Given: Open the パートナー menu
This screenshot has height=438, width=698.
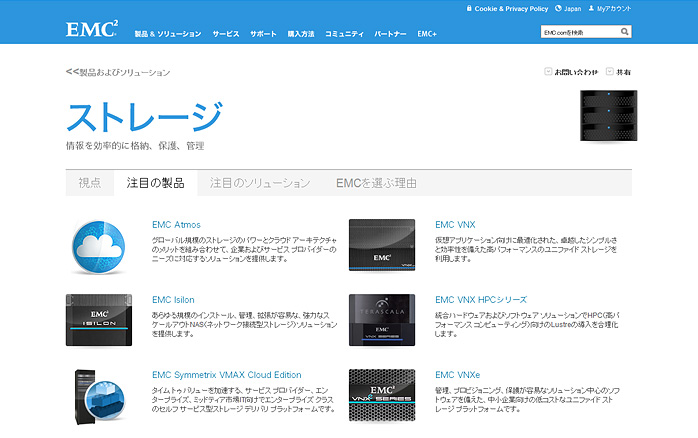Looking at the screenshot, I should 390,34.
